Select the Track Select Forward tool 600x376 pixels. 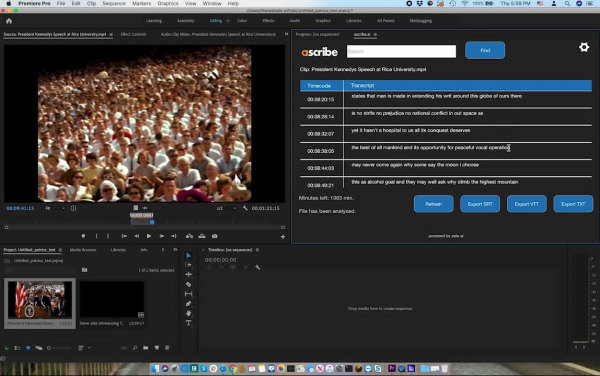(188, 265)
